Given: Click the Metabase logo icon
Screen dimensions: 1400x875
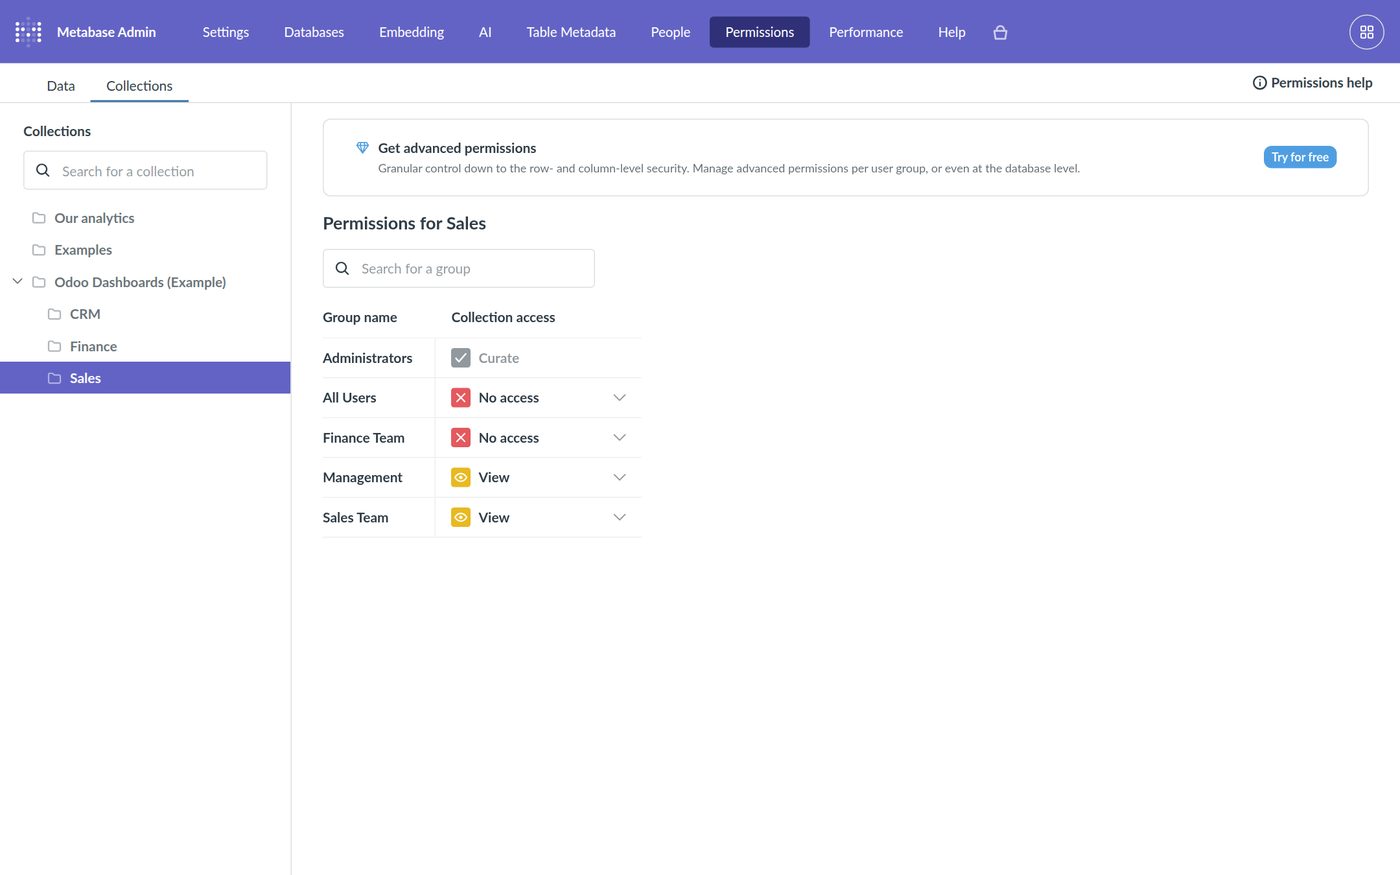Looking at the screenshot, I should coord(28,32).
